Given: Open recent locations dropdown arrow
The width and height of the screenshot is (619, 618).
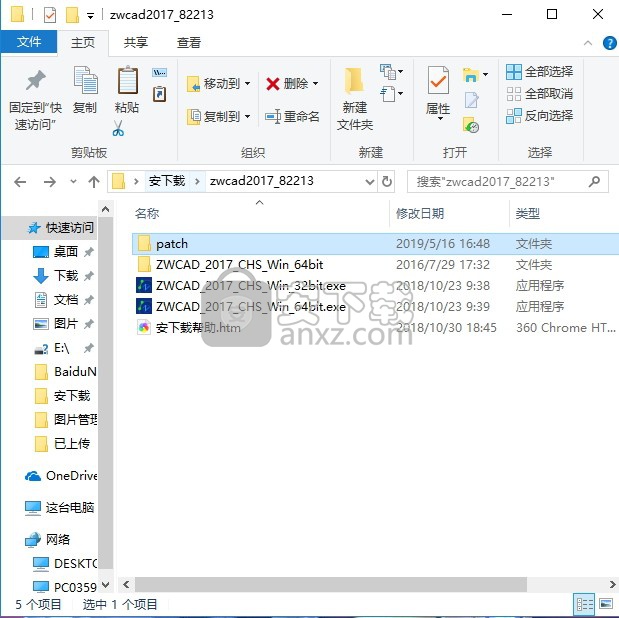Looking at the screenshot, I should (x=73, y=182).
